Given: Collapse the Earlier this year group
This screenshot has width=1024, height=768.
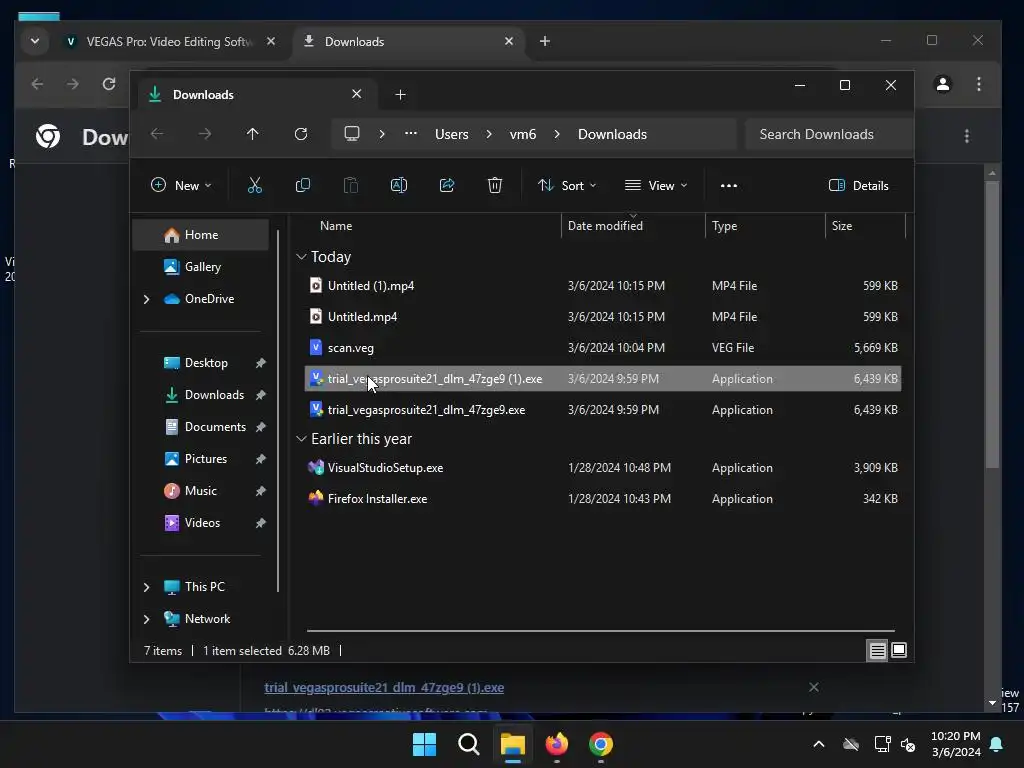Looking at the screenshot, I should pos(301,439).
